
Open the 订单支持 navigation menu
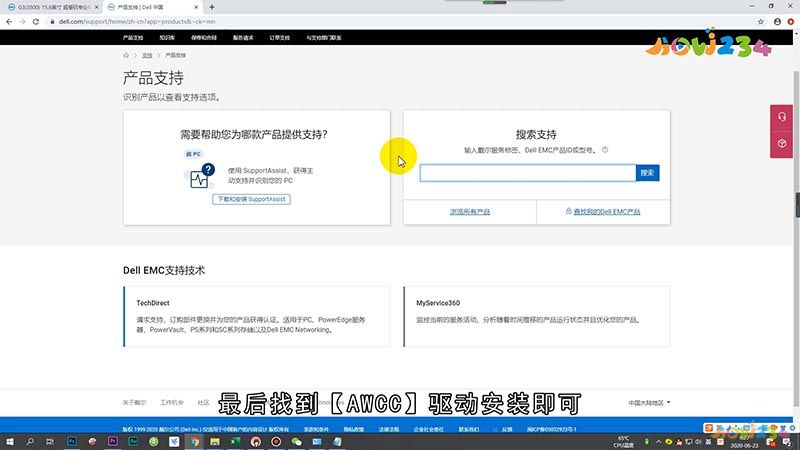[280, 38]
